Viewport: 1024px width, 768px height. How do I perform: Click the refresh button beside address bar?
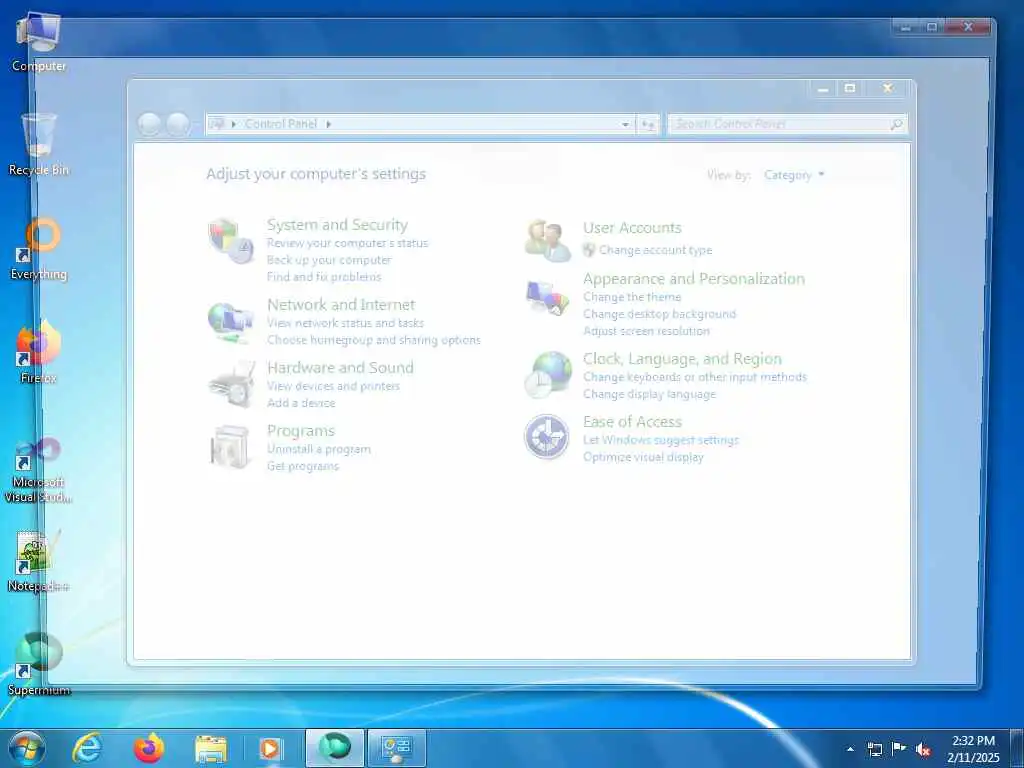[x=648, y=124]
